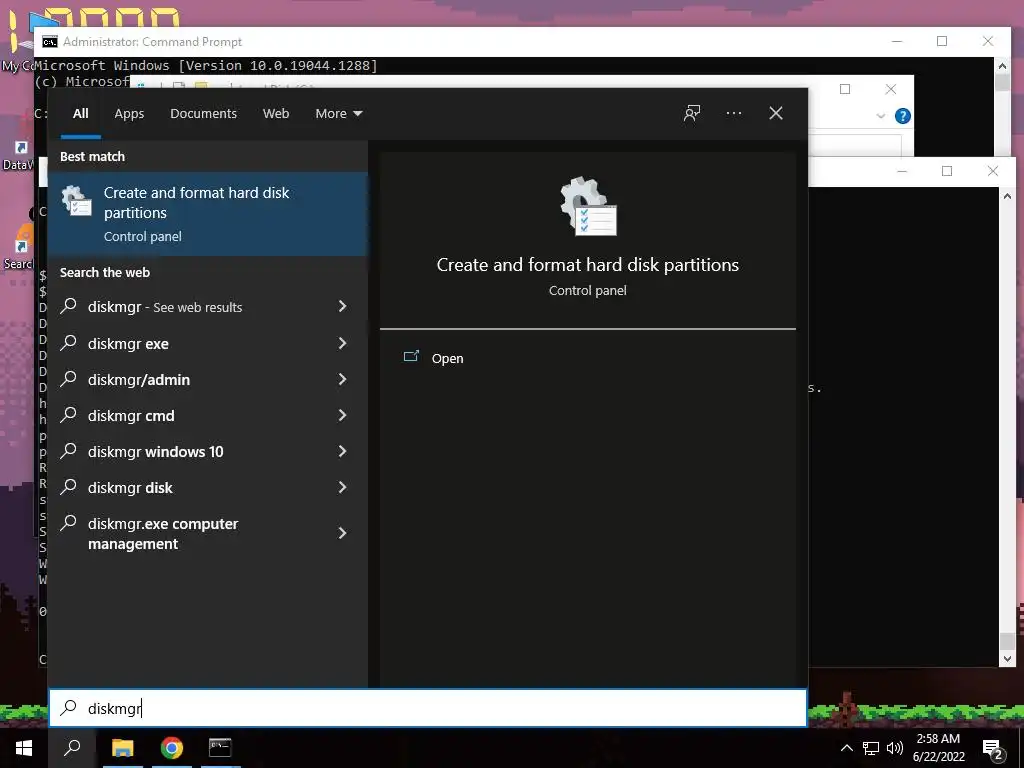The width and height of the screenshot is (1024, 768).
Task: Open the clock showing 2:58 AM
Action: 938,748
